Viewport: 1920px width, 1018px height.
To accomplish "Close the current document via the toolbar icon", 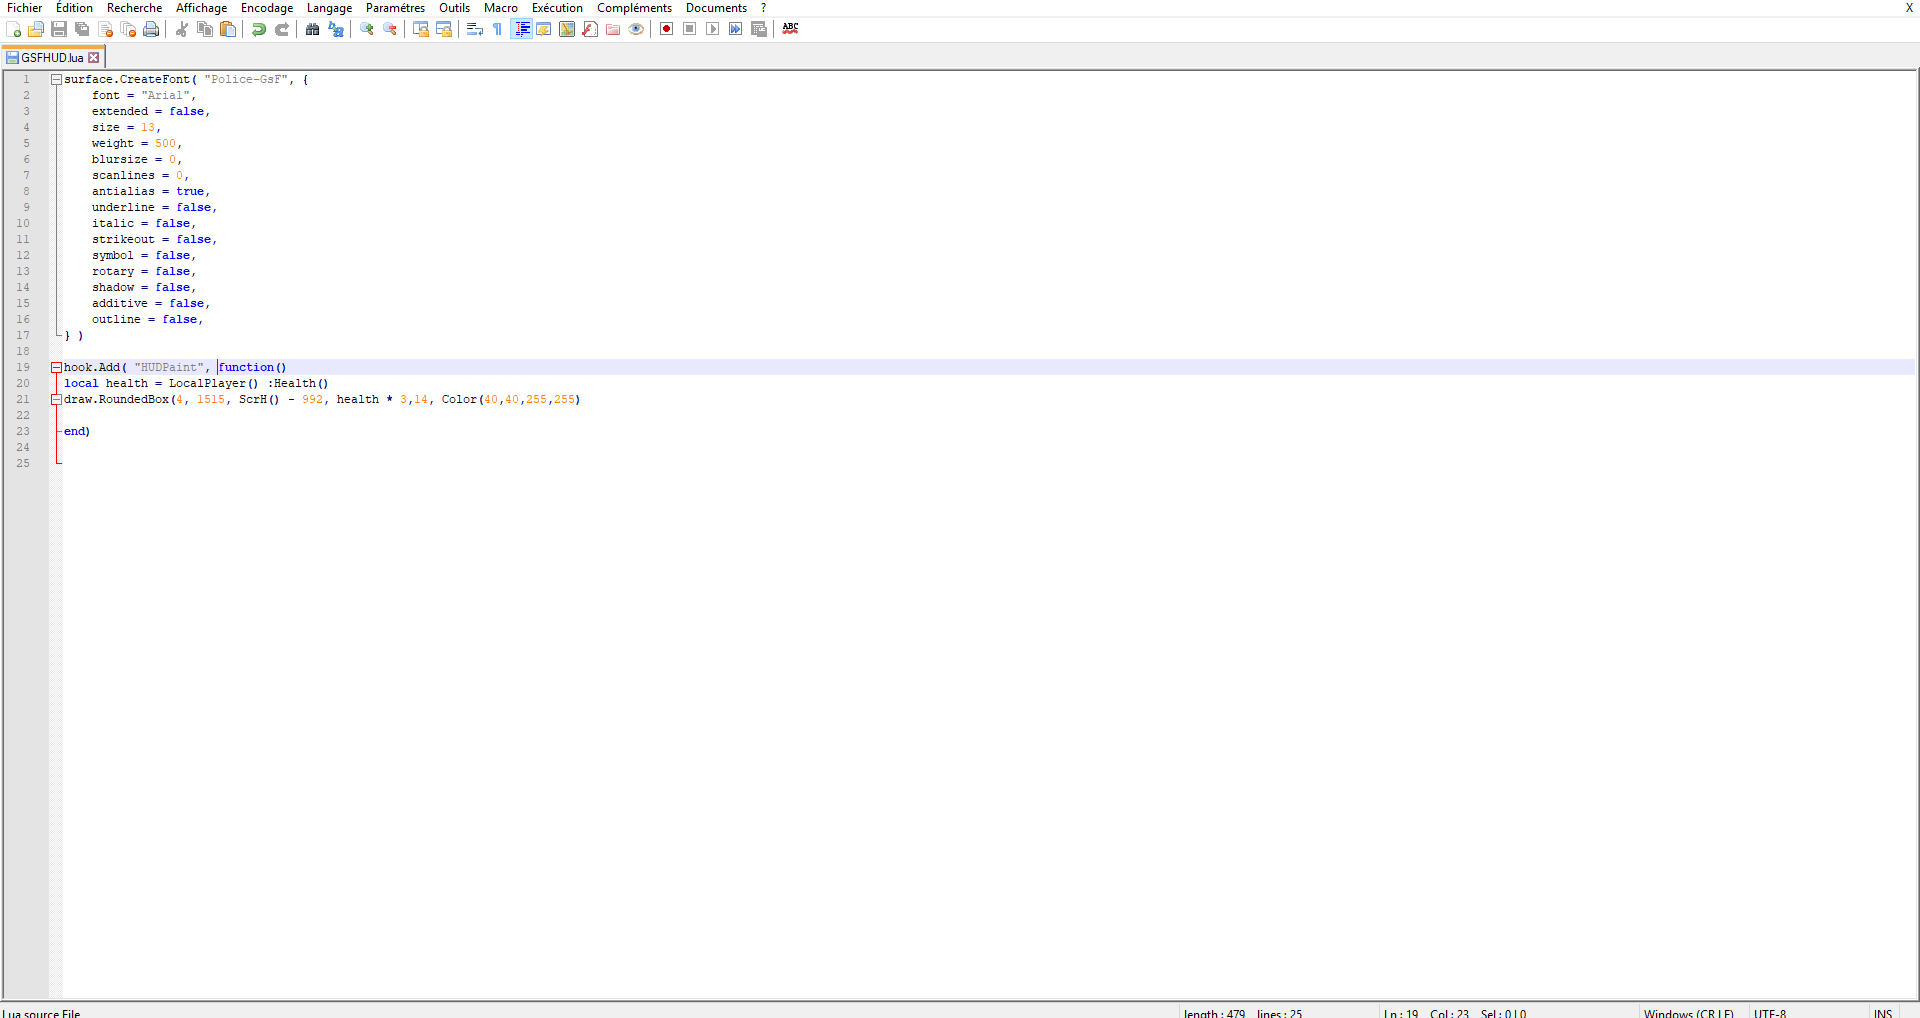I will click(x=105, y=29).
